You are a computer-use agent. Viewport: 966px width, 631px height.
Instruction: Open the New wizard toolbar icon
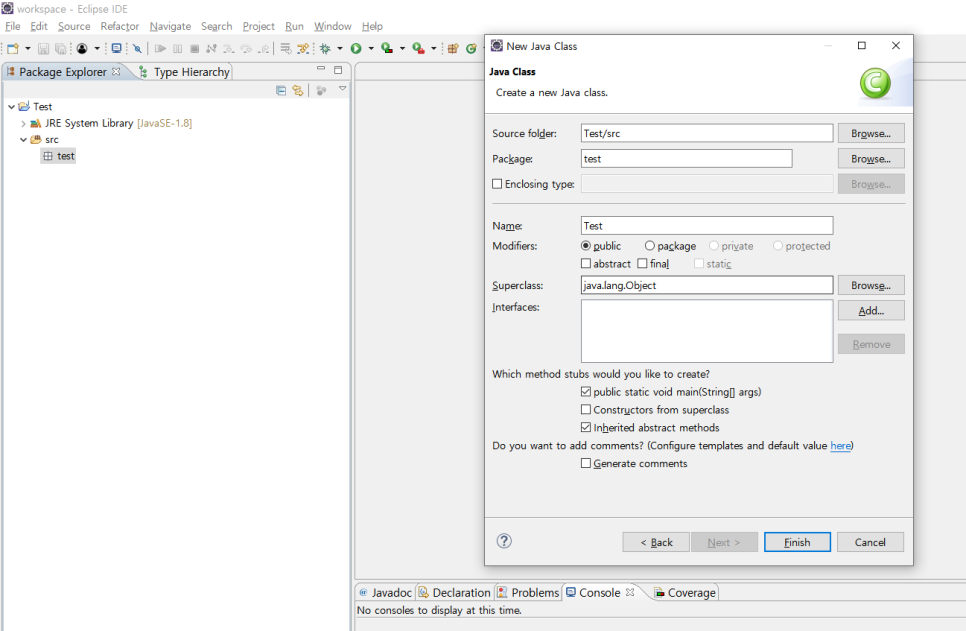pyautogui.click(x=13, y=49)
